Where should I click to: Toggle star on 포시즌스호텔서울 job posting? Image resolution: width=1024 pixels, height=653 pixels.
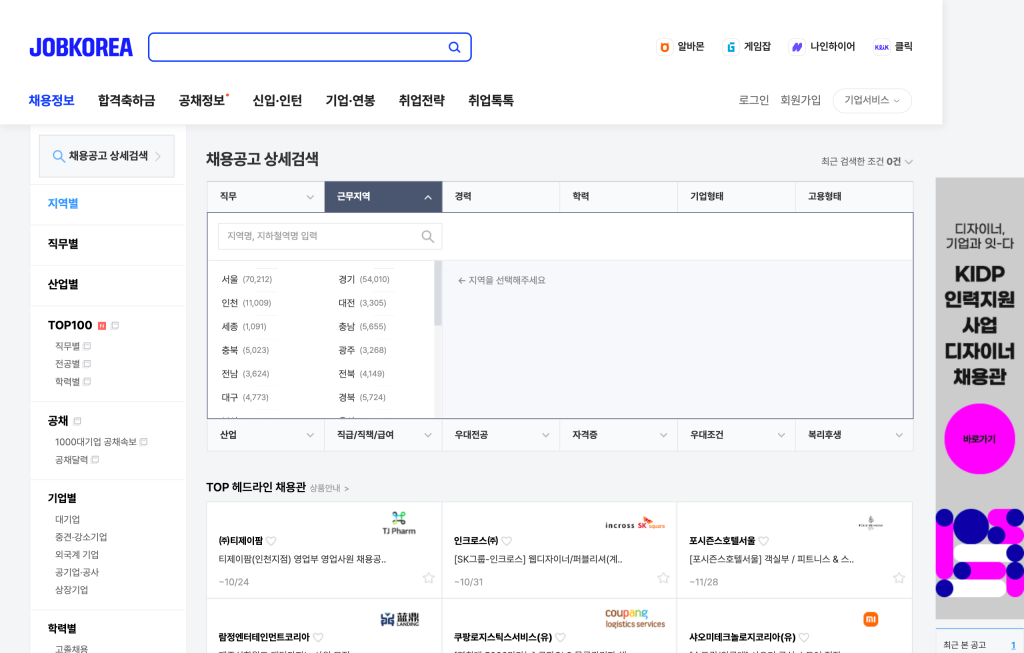pyautogui.click(x=898, y=578)
